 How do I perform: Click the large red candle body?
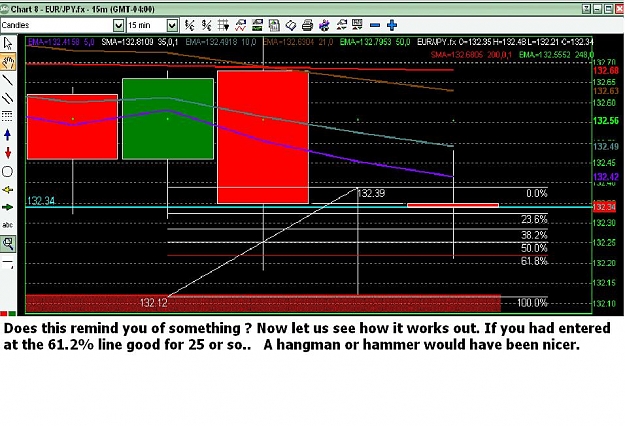click(x=263, y=137)
